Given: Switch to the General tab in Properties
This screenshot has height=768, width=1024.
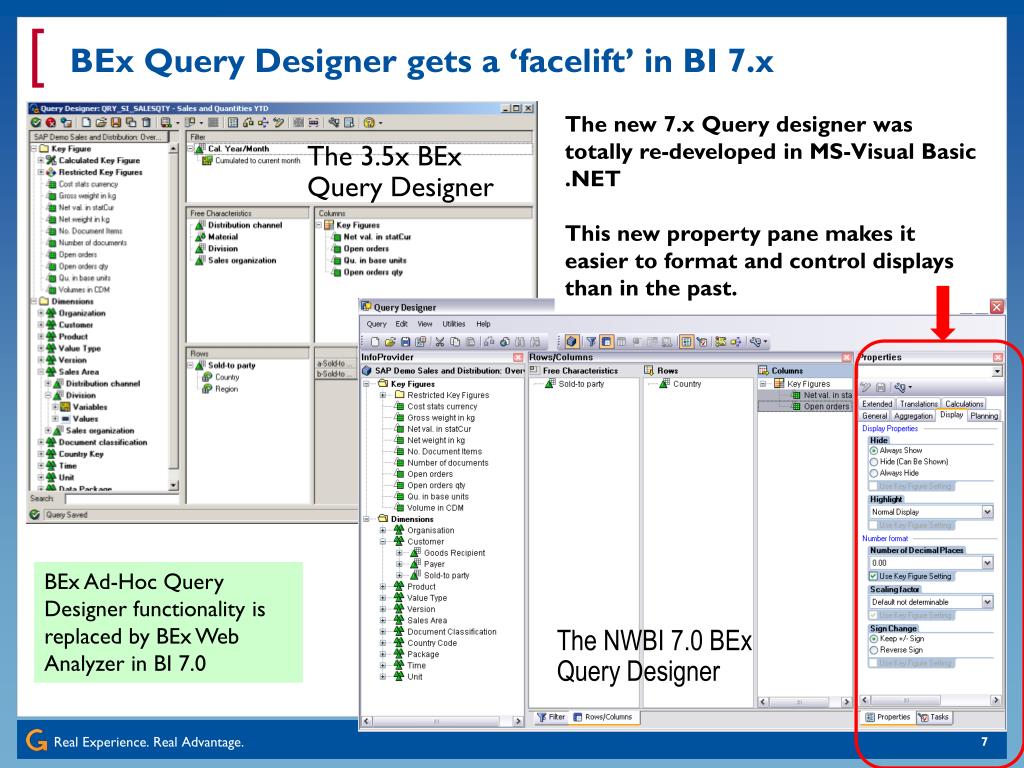Looking at the screenshot, I should pos(874,416).
